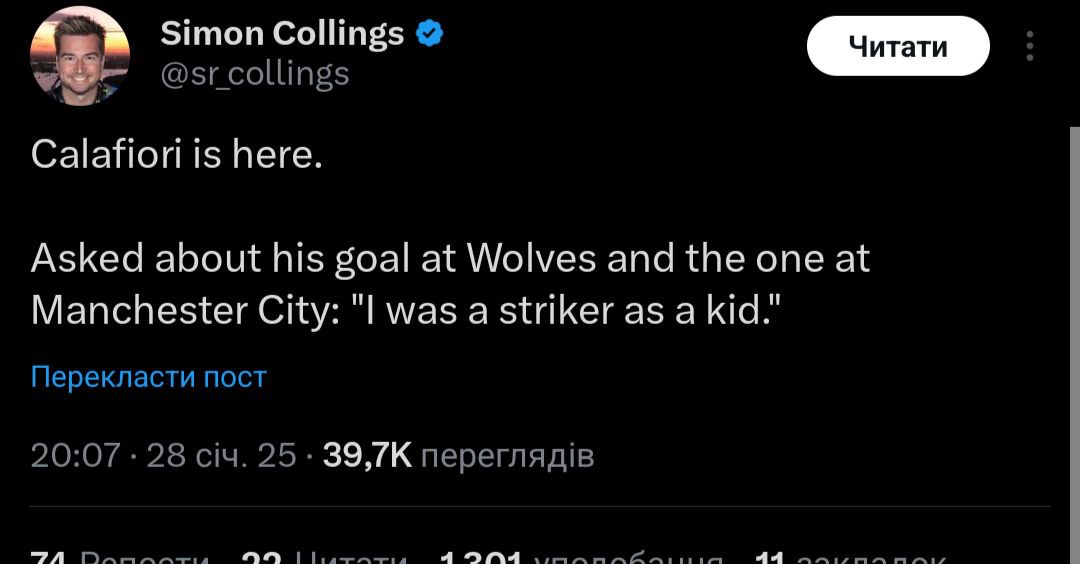Click the 28 січ. 25 date
The width and height of the screenshot is (1080, 564).
[221, 456]
